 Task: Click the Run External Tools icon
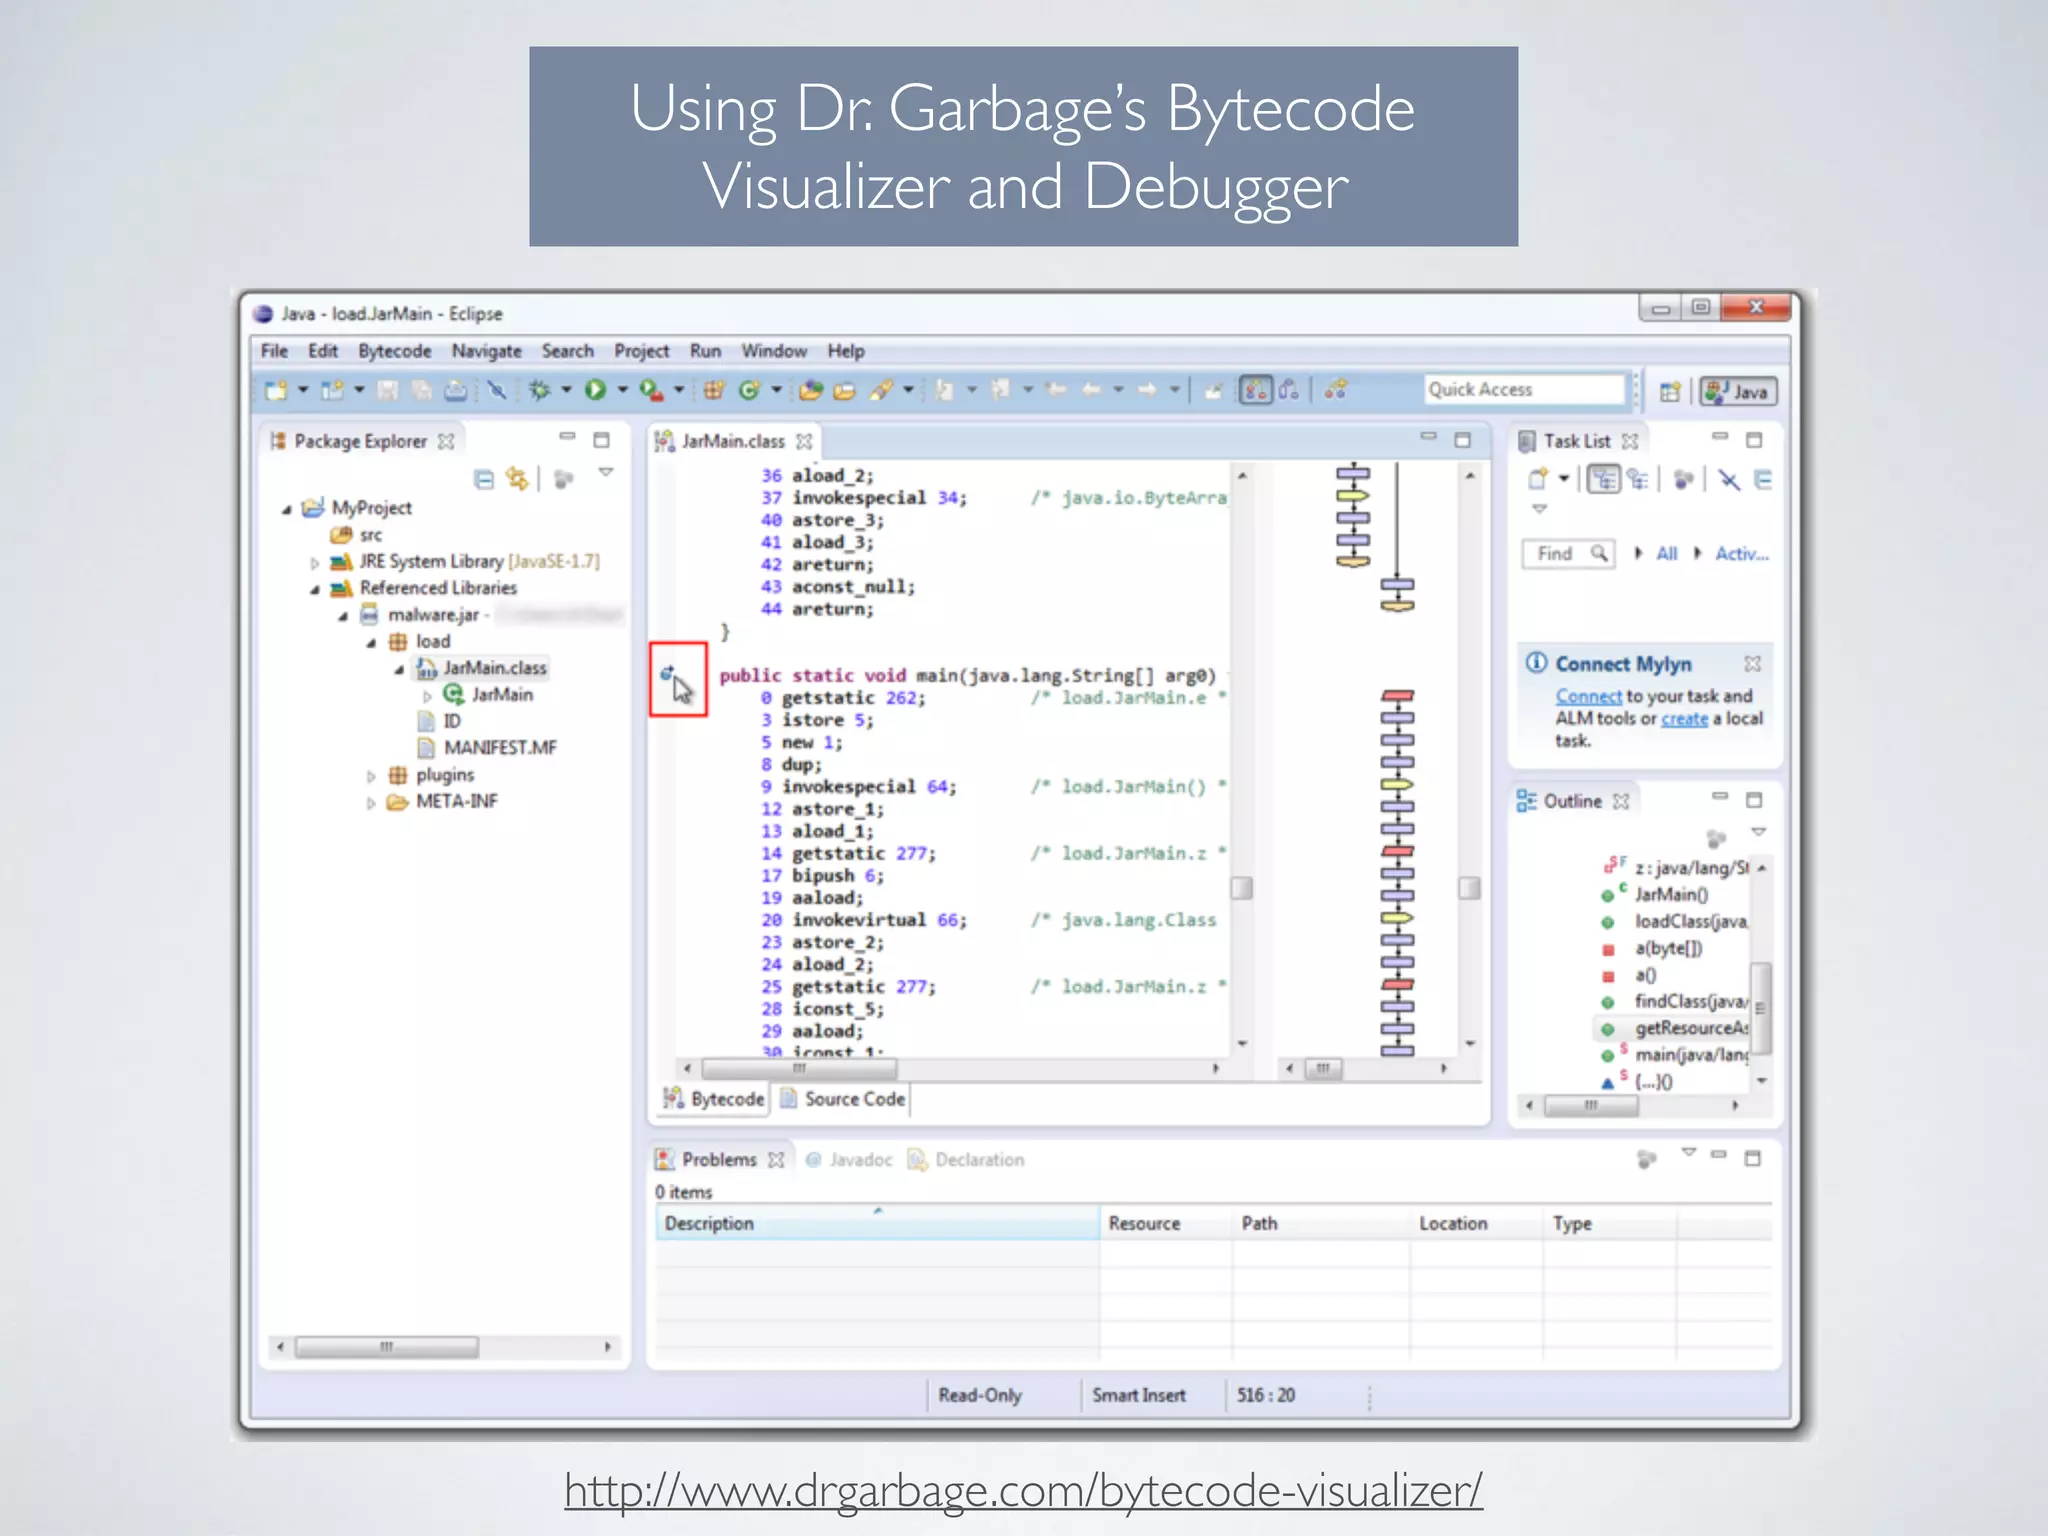652,390
